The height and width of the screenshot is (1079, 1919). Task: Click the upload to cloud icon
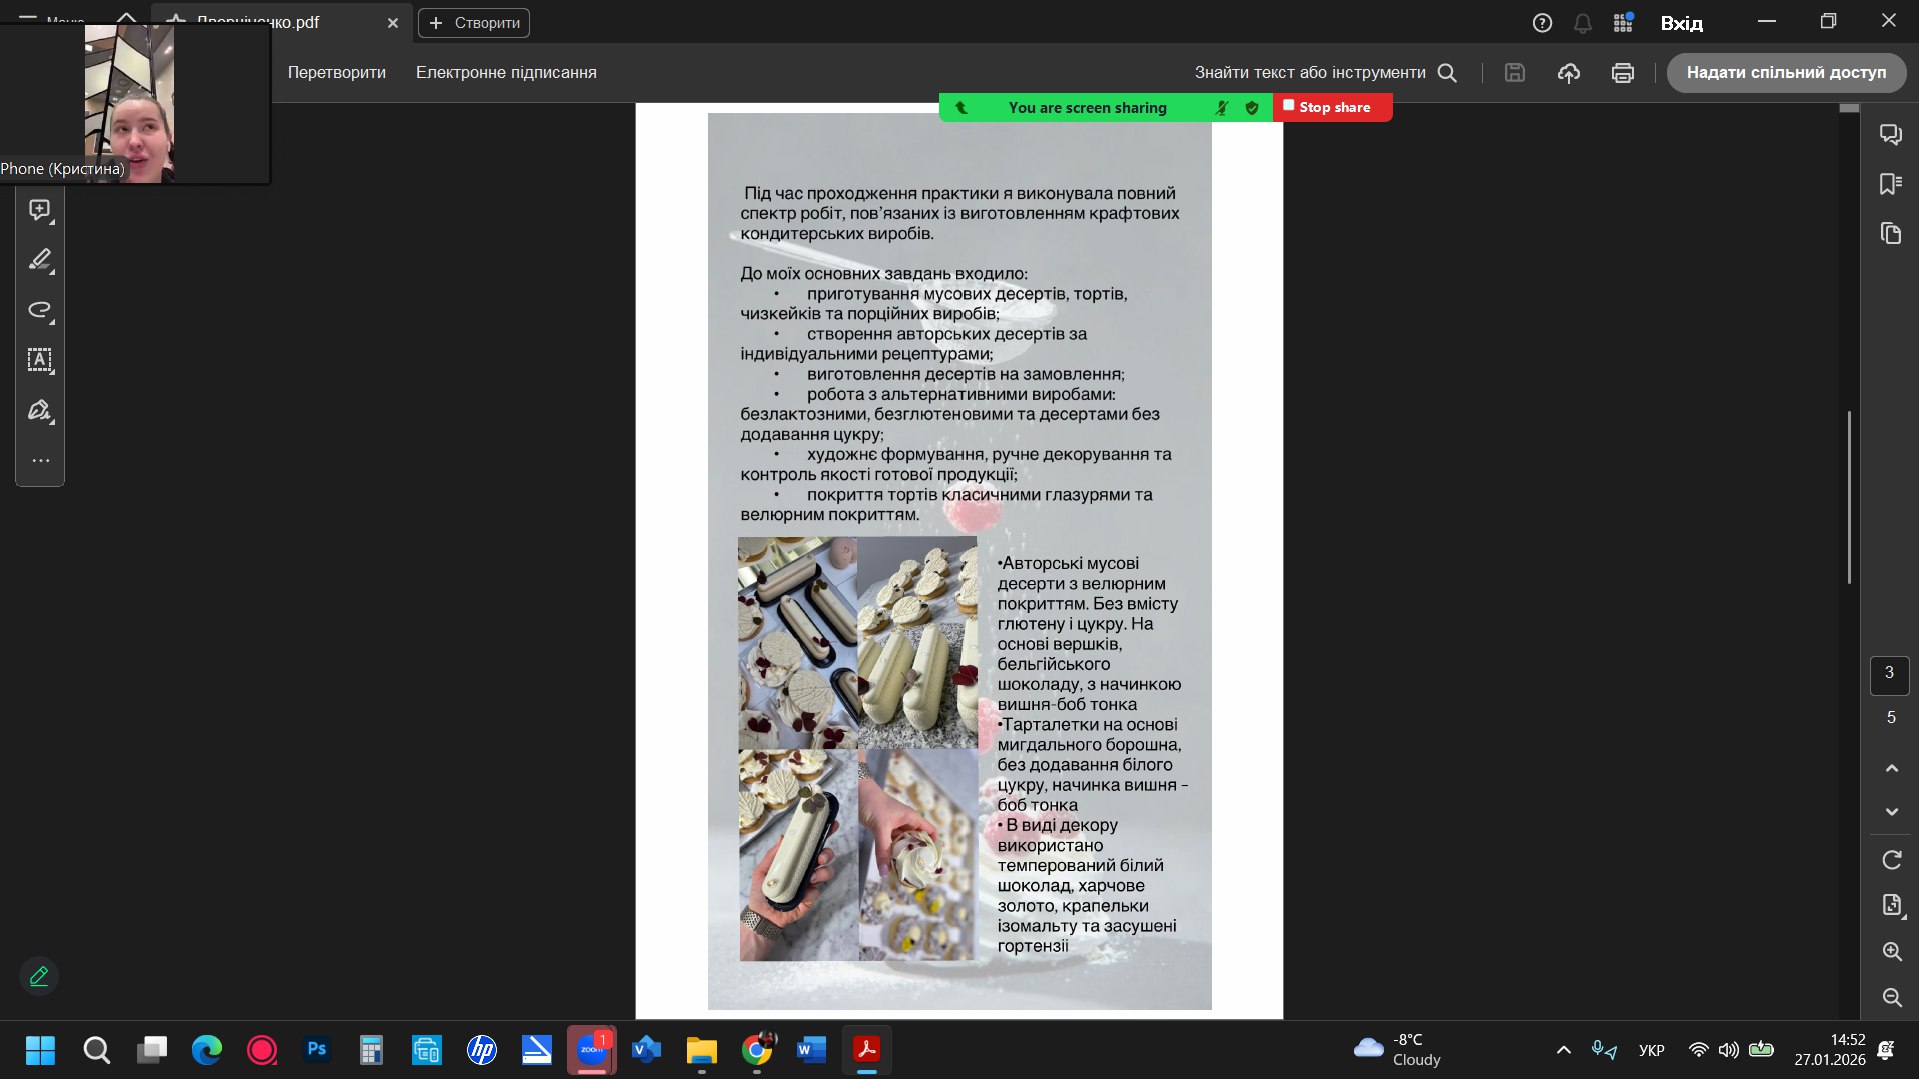coord(1568,73)
